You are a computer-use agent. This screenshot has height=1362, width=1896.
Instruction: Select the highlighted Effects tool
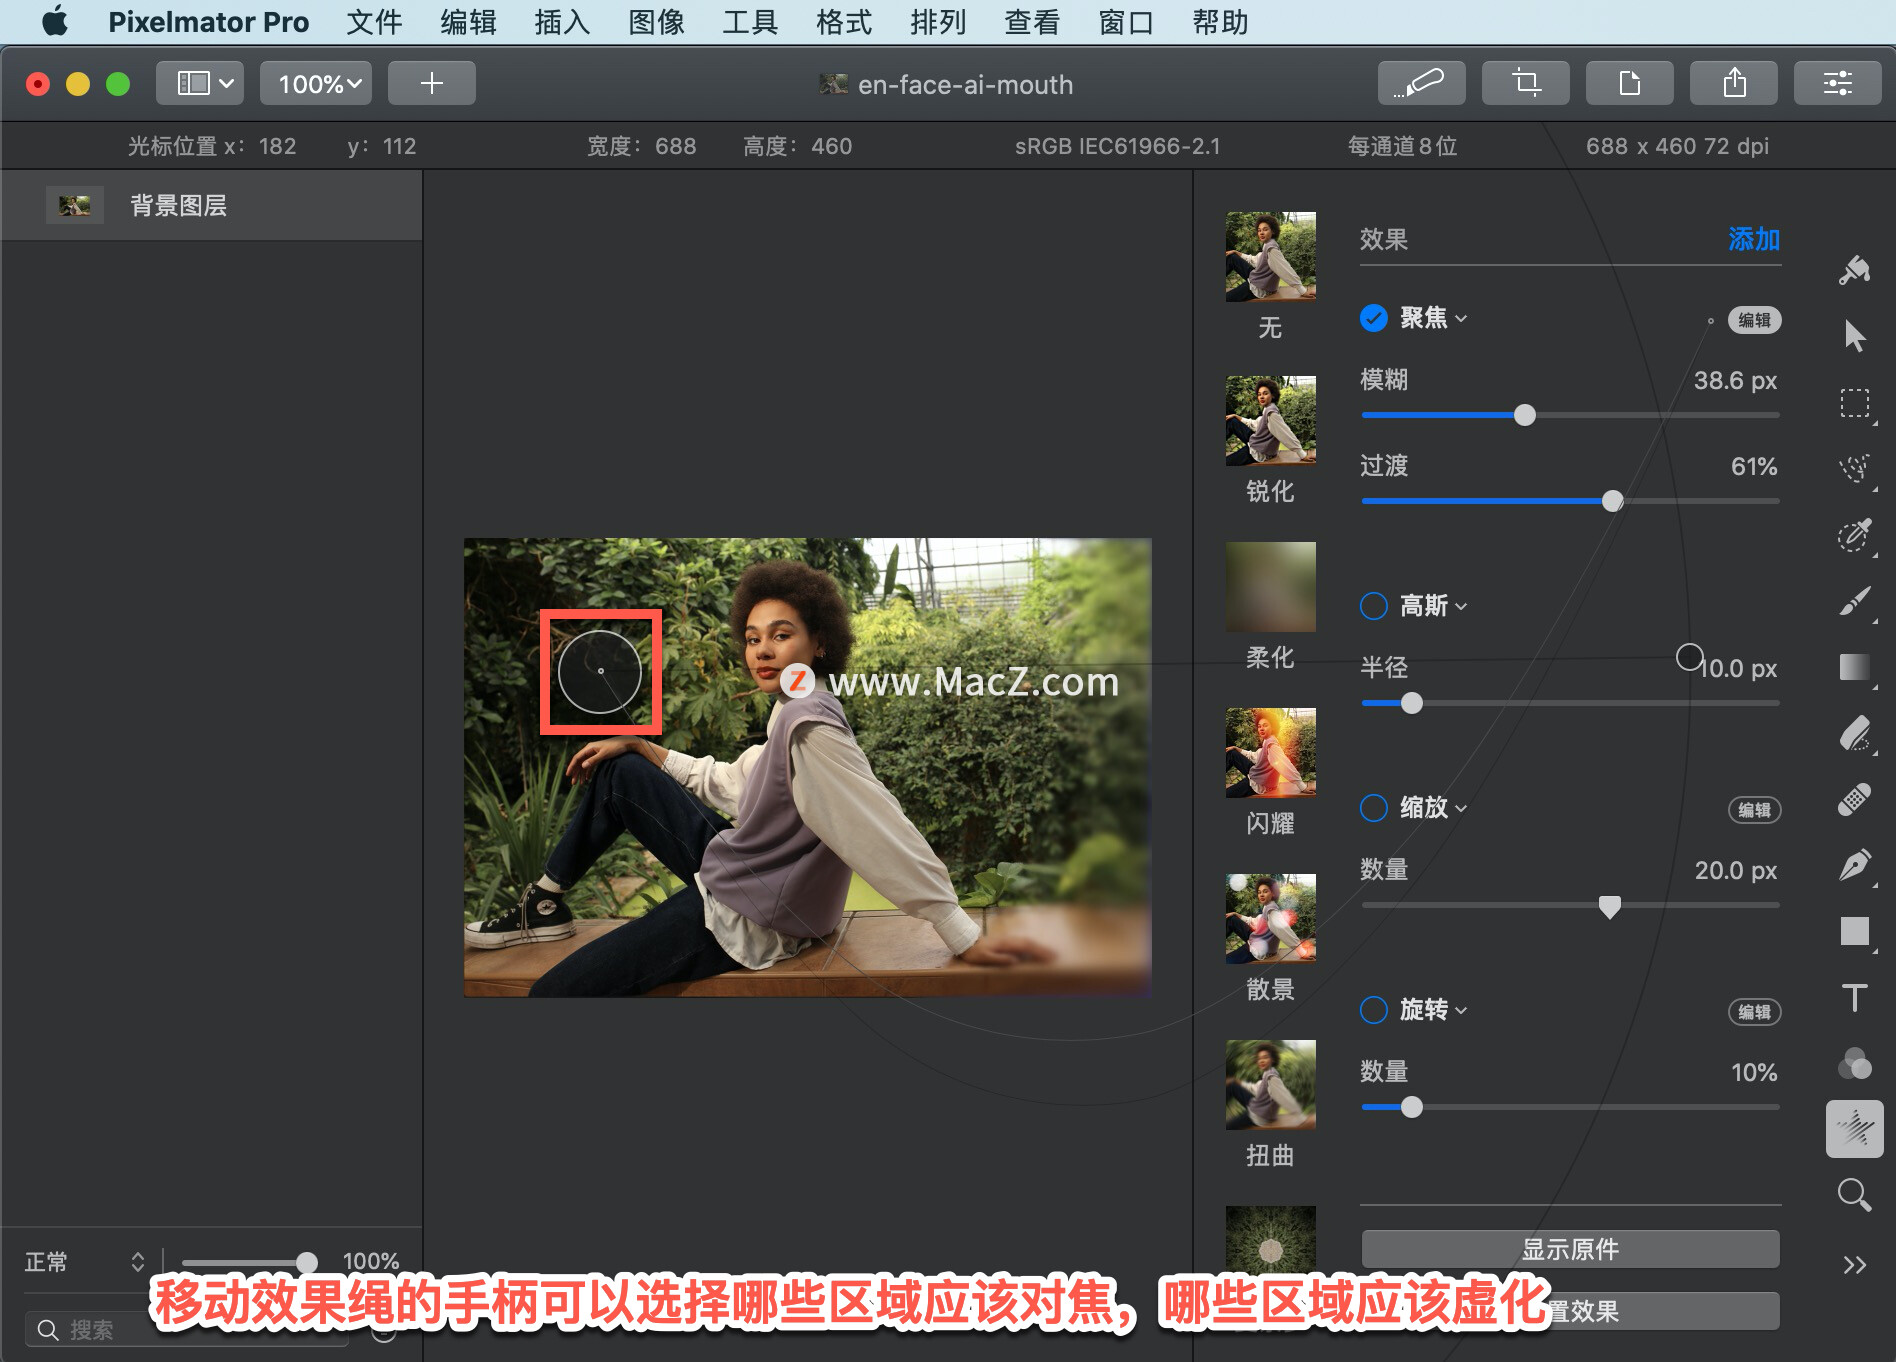(1855, 1129)
